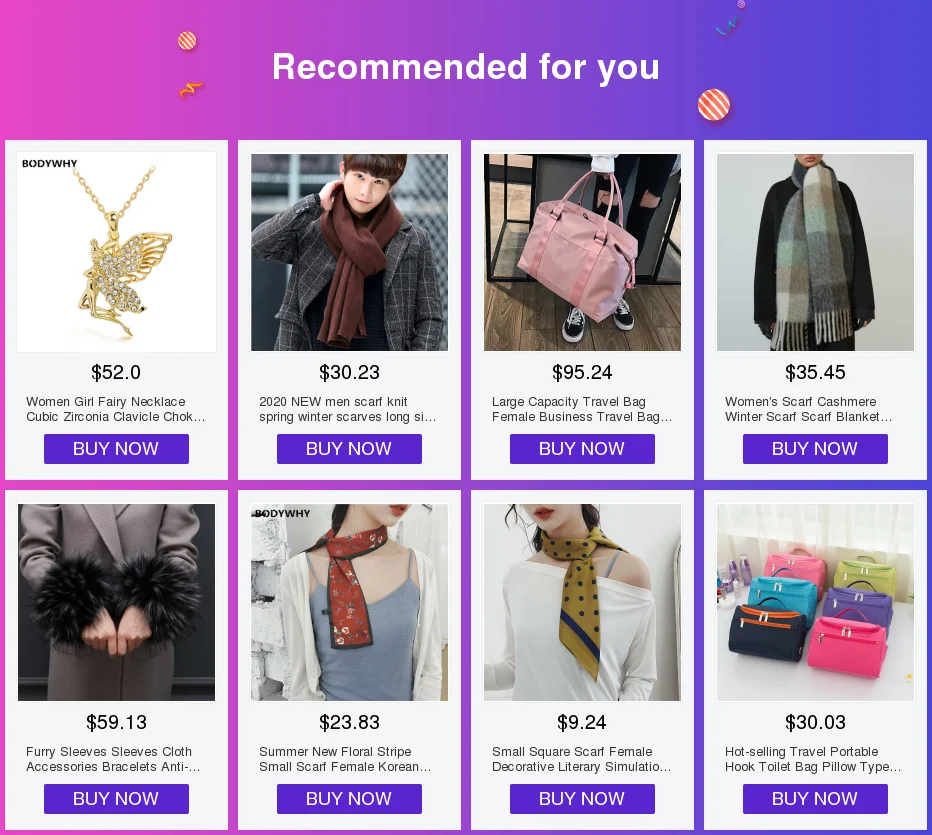The width and height of the screenshot is (932, 835).
Task: Open the brown men's scarf photo
Action: pyautogui.click(x=350, y=252)
